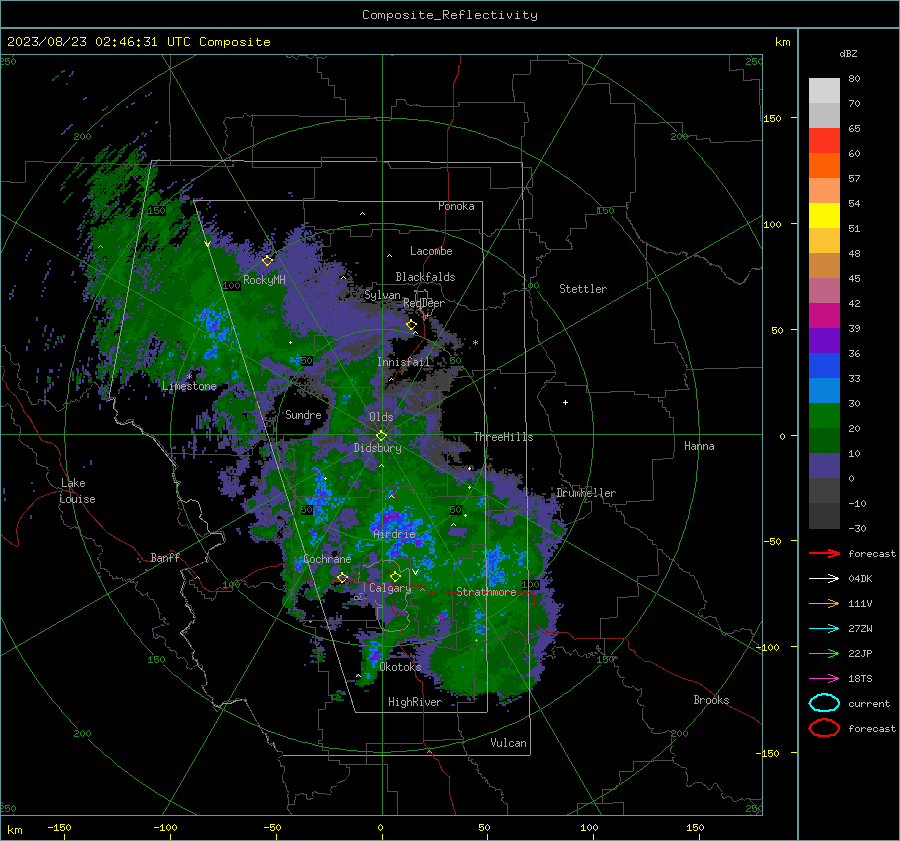
Task: Click the Banff label
Action: (165, 557)
